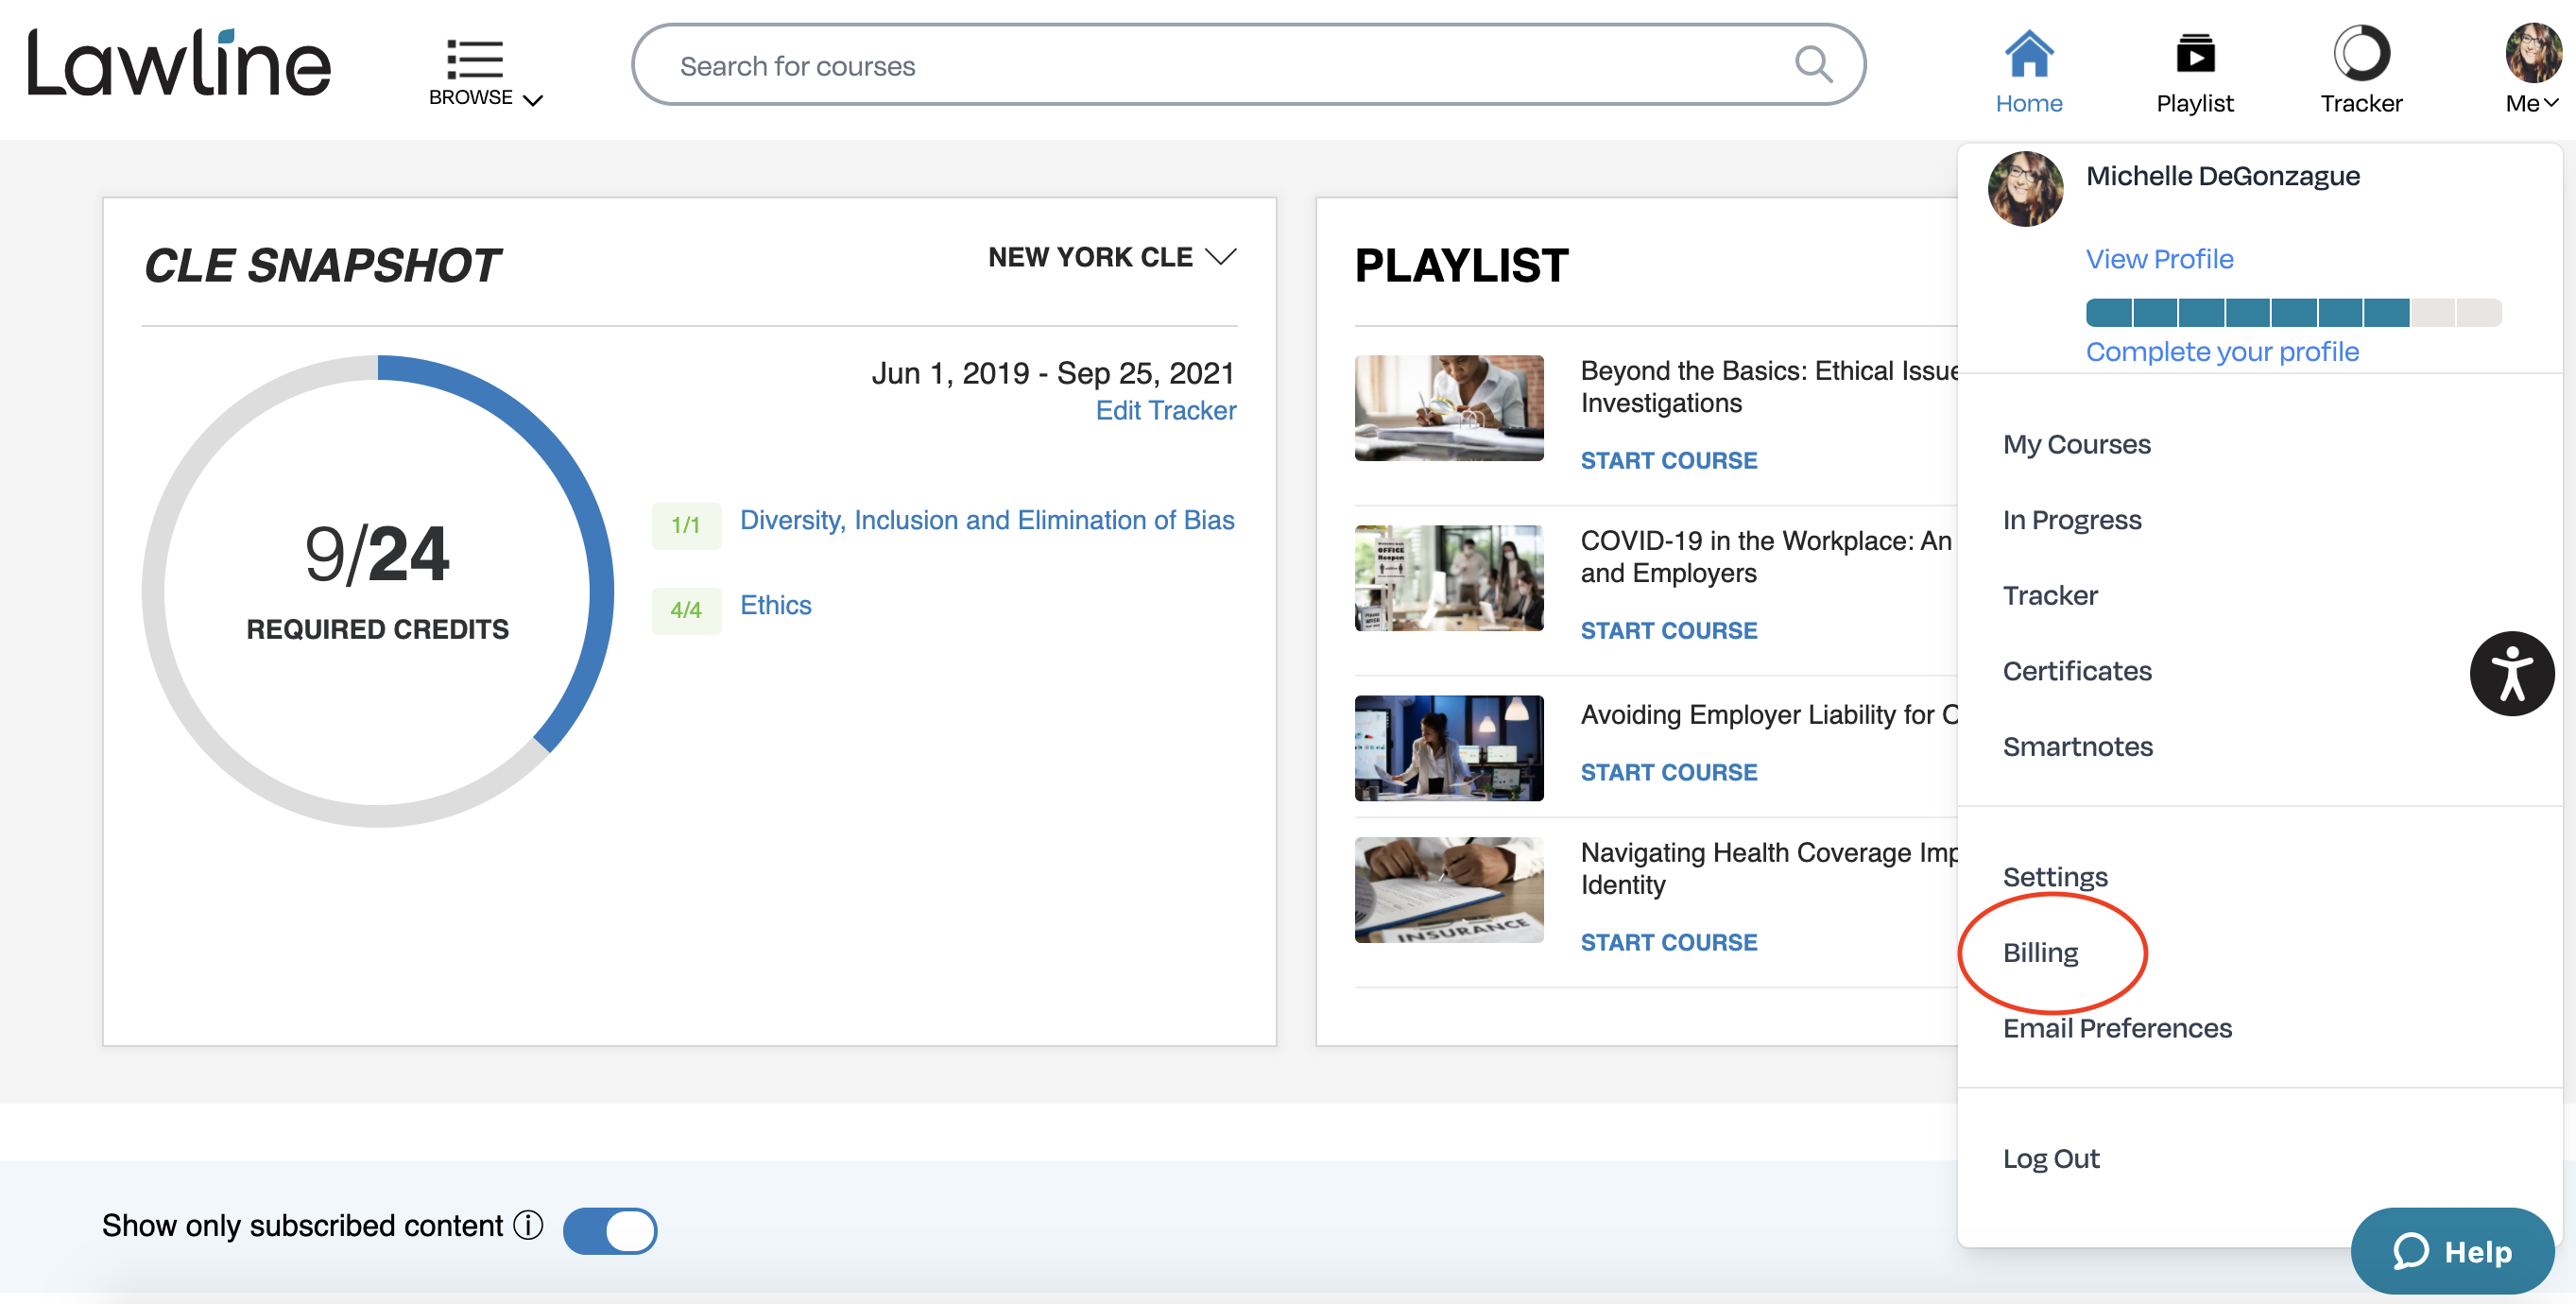Open Beyond the Basics course thumbnail
The image size is (2576, 1304).
1448,407
